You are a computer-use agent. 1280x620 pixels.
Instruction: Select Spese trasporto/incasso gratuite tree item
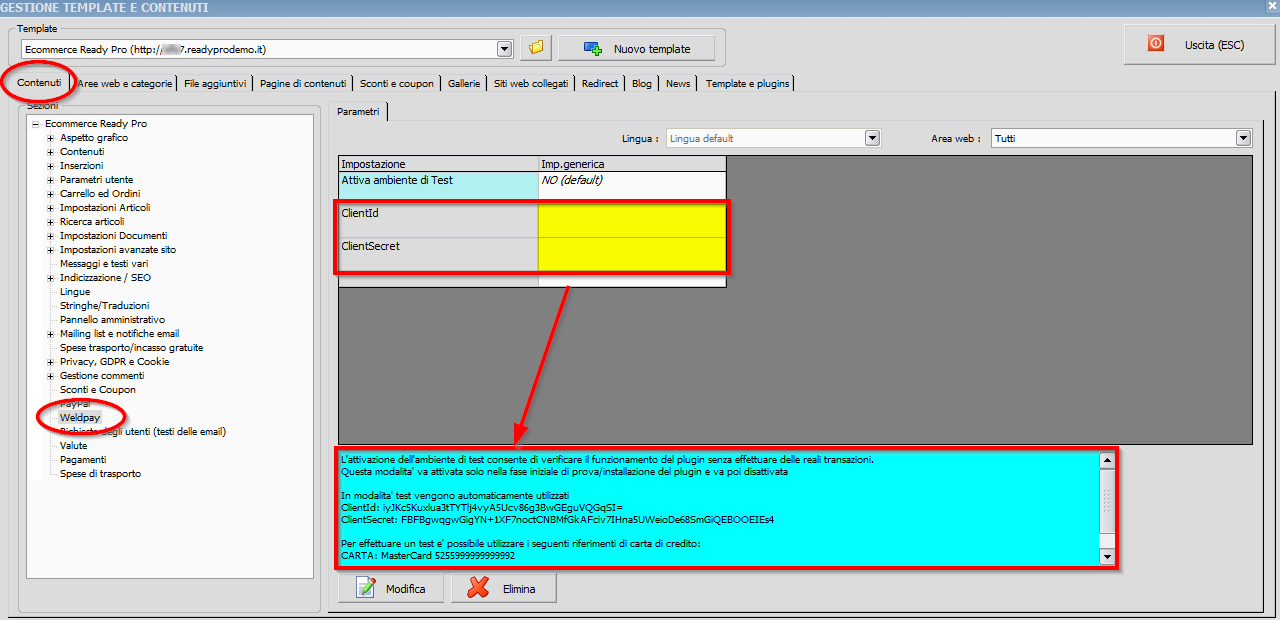[131, 348]
